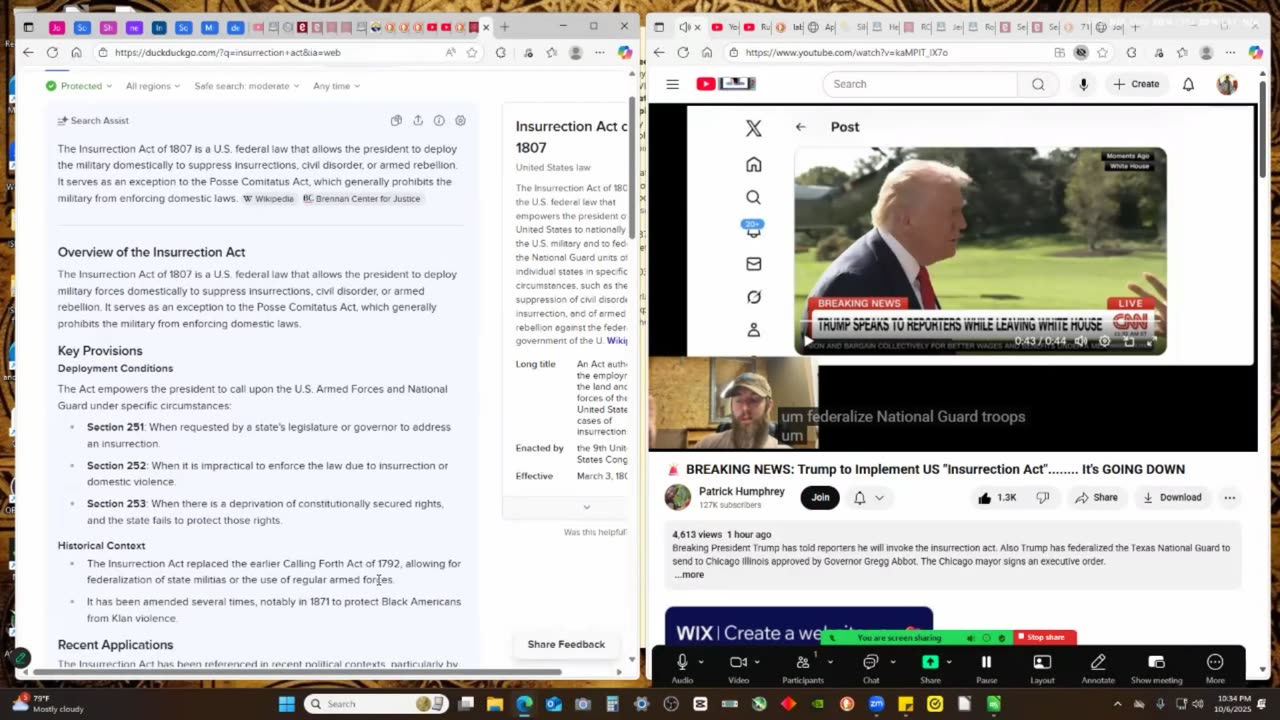Screen dimensions: 1280x720
Task: Click the YouTube search magnifier button
Action: [x=1038, y=84]
